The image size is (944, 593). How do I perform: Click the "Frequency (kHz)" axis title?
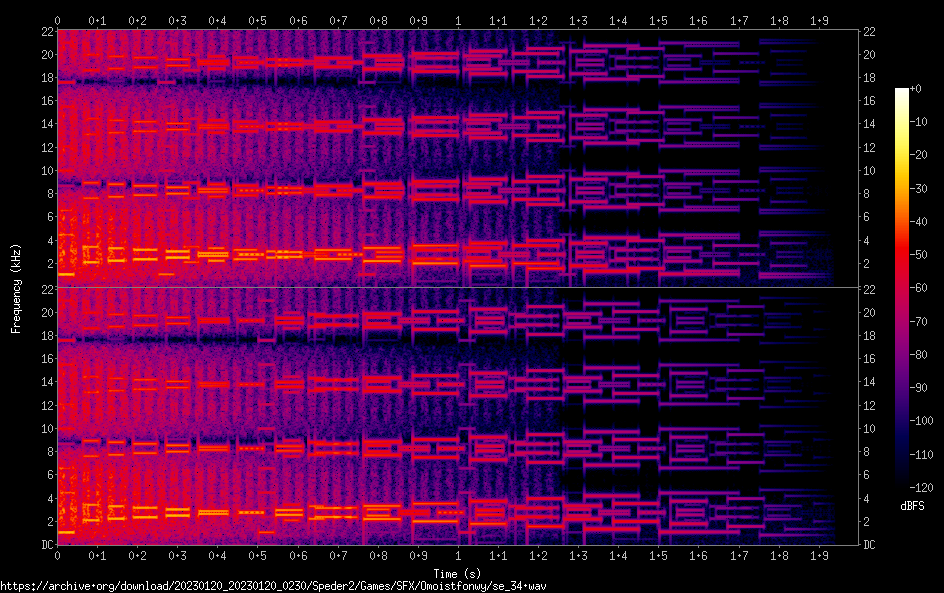tap(15, 287)
